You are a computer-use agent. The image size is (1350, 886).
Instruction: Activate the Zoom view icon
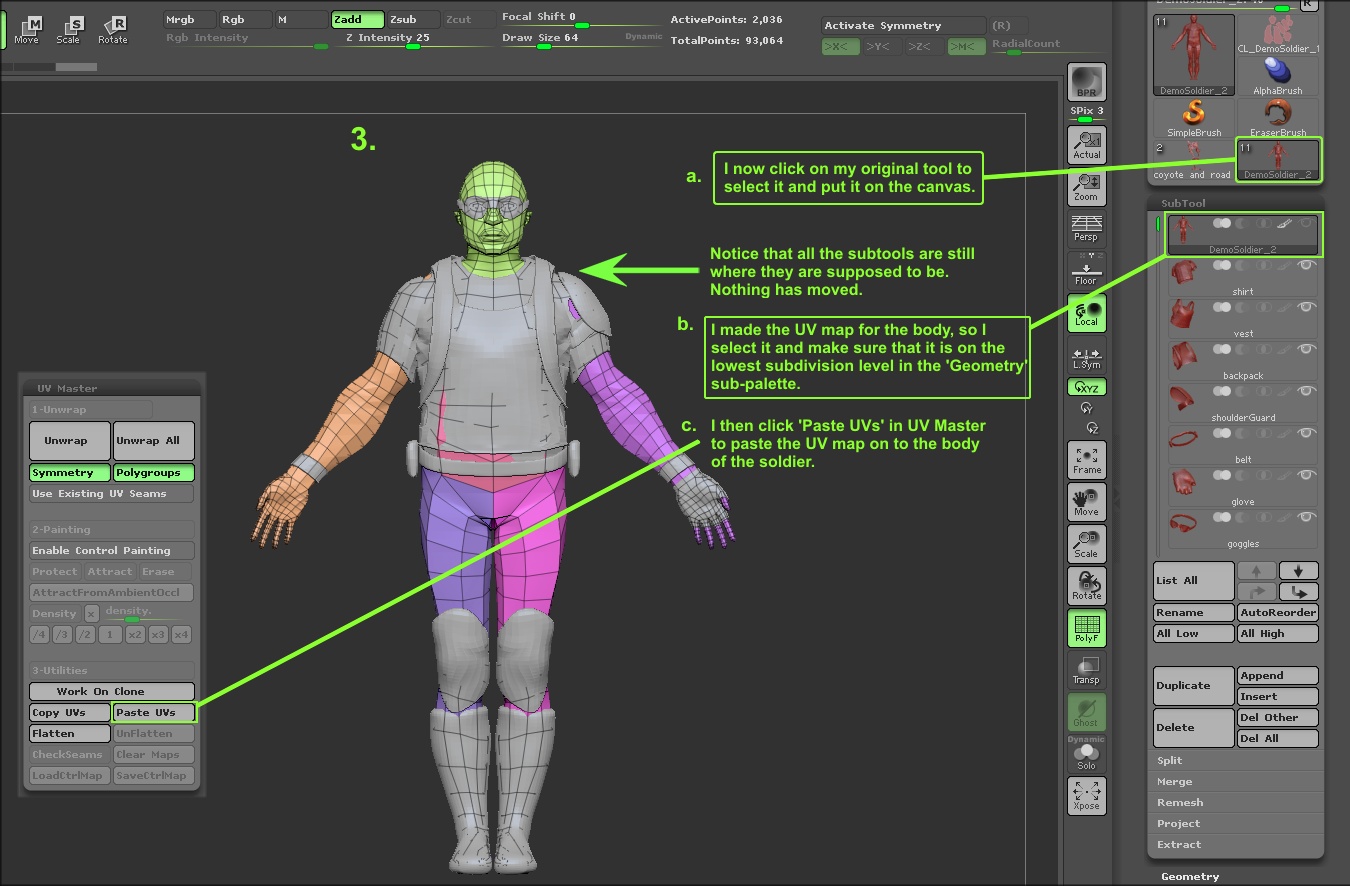(1086, 187)
